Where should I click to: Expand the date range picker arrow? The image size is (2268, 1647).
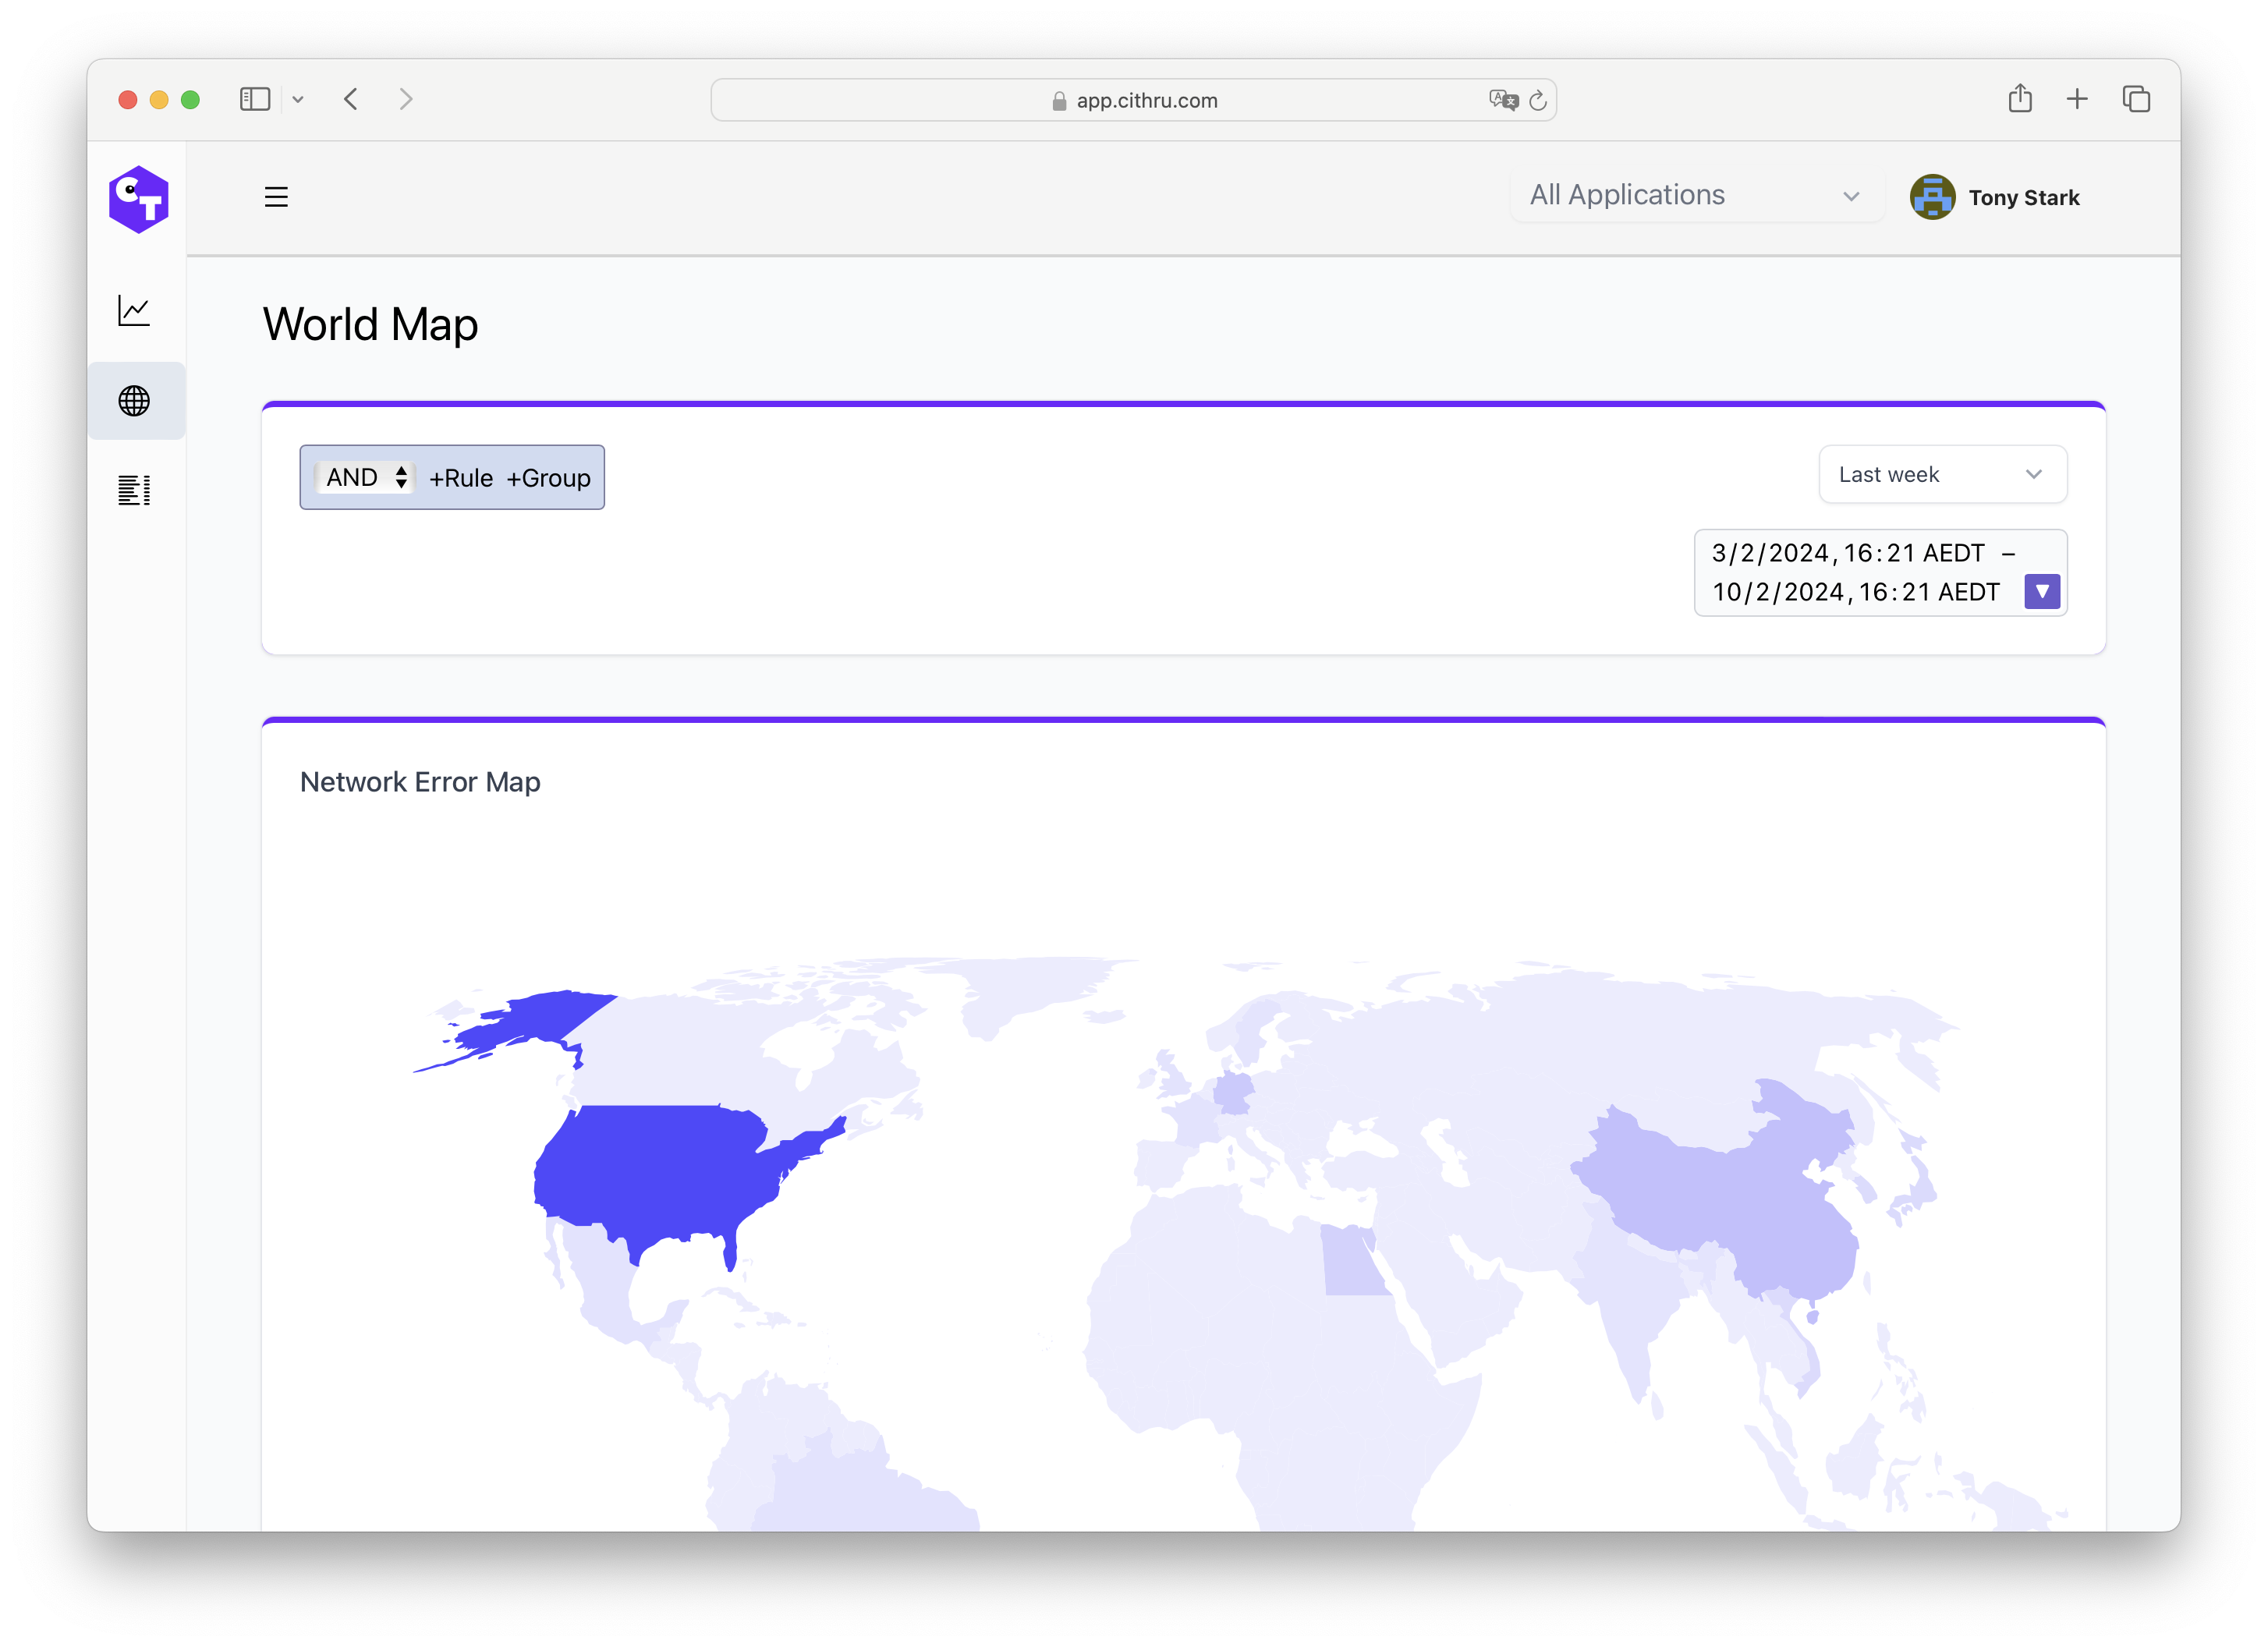[2042, 591]
